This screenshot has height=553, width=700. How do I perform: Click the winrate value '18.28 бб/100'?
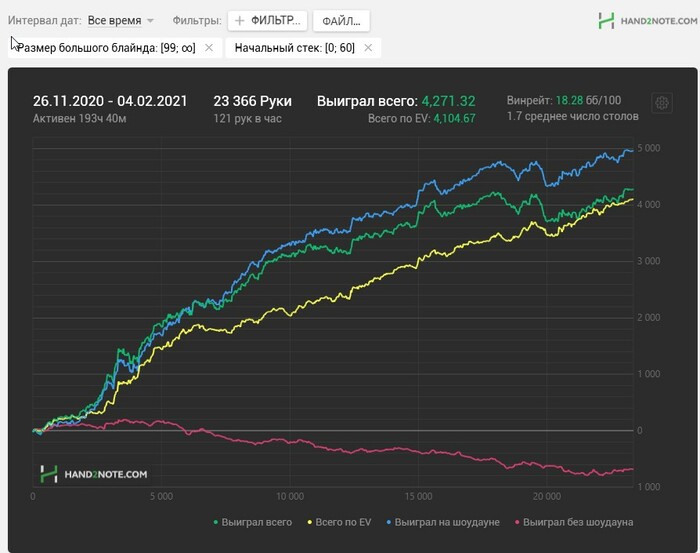588,100
